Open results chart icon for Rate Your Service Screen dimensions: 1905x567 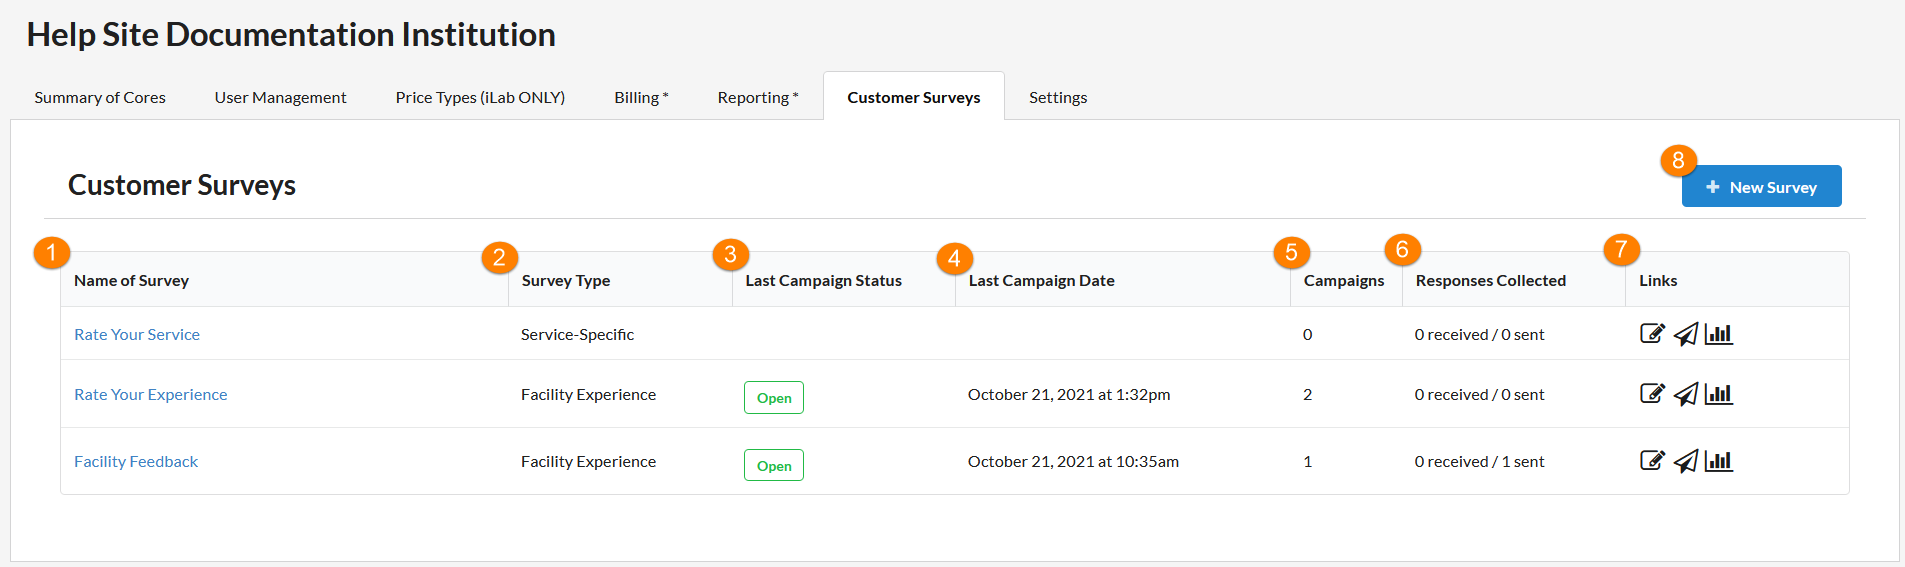tap(1719, 334)
